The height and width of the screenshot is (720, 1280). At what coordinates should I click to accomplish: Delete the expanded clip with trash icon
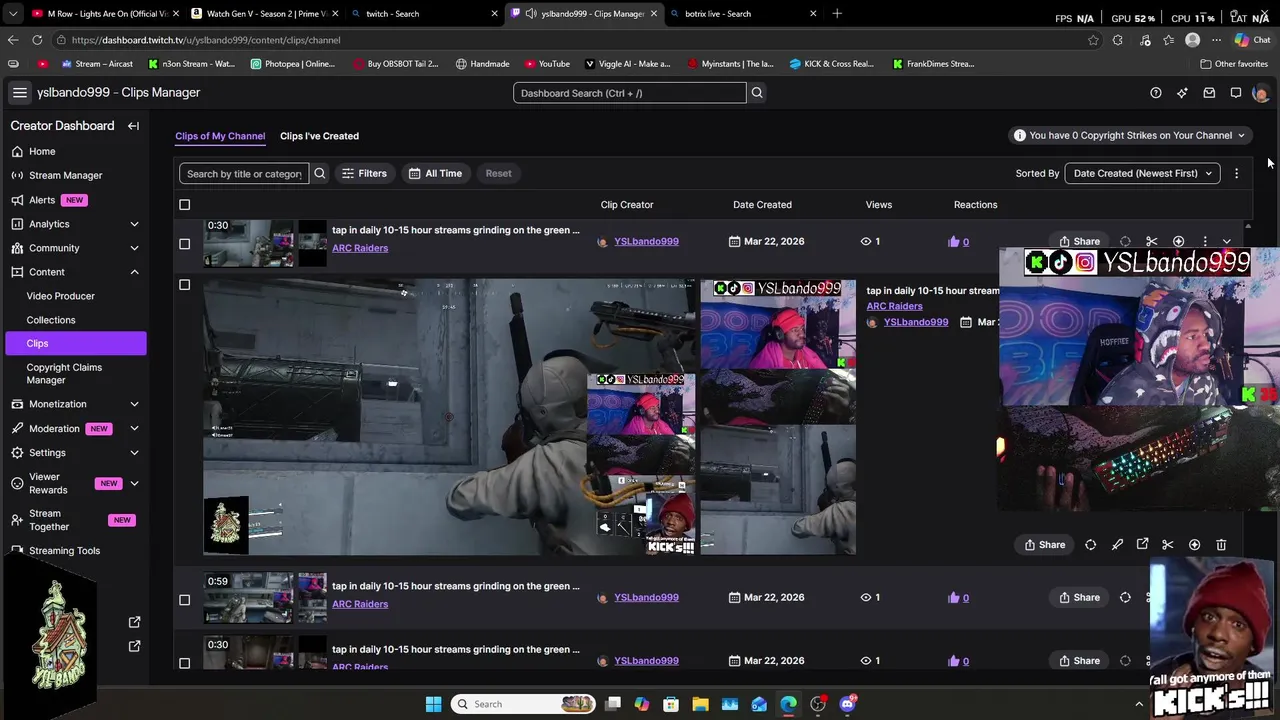[1221, 545]
